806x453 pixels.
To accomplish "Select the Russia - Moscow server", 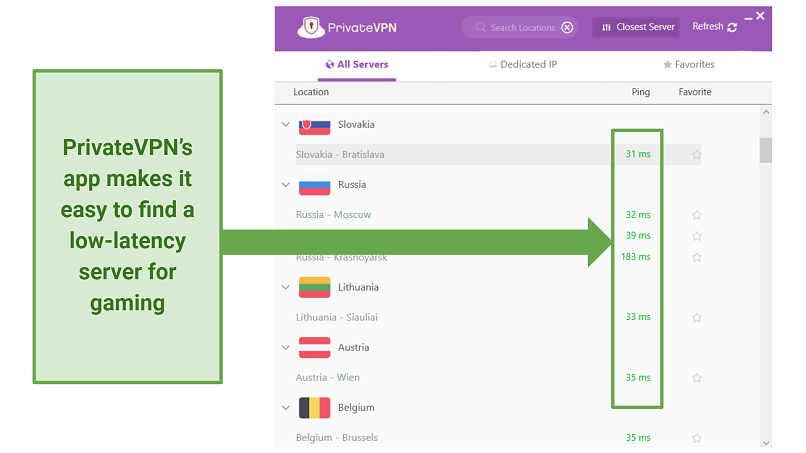I will click(x=333, y=215).
